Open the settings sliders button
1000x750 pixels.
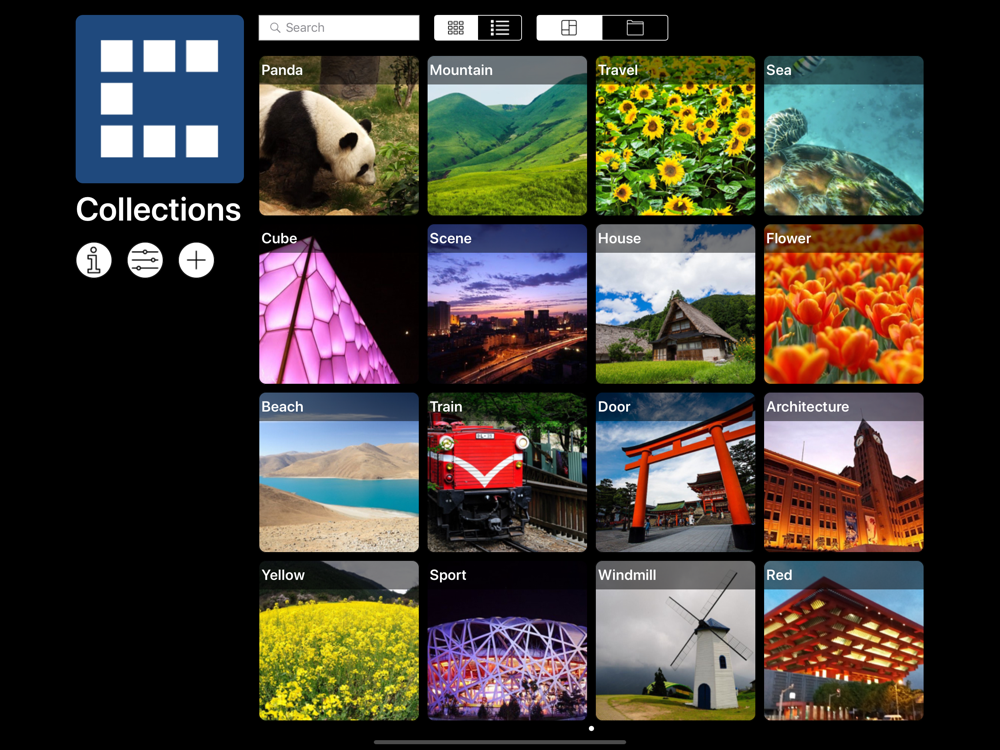pos(145,260)
